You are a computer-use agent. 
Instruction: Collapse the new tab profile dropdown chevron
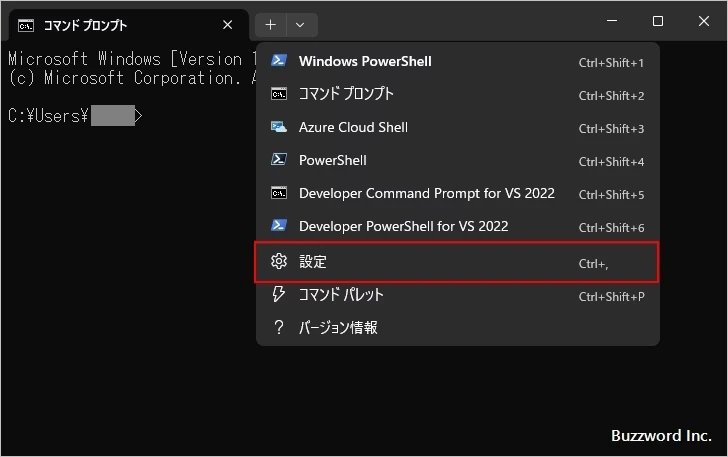302,25
